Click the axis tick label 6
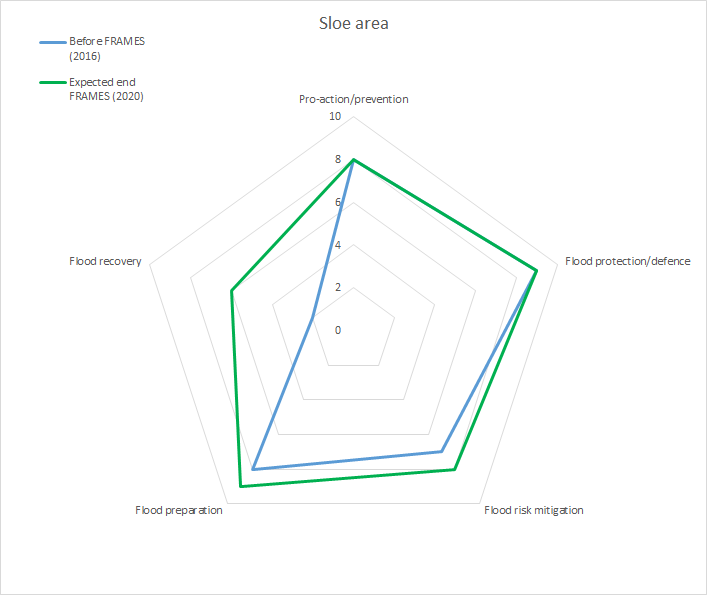Viewport: 707px width, 595px height. pos(337,202)
